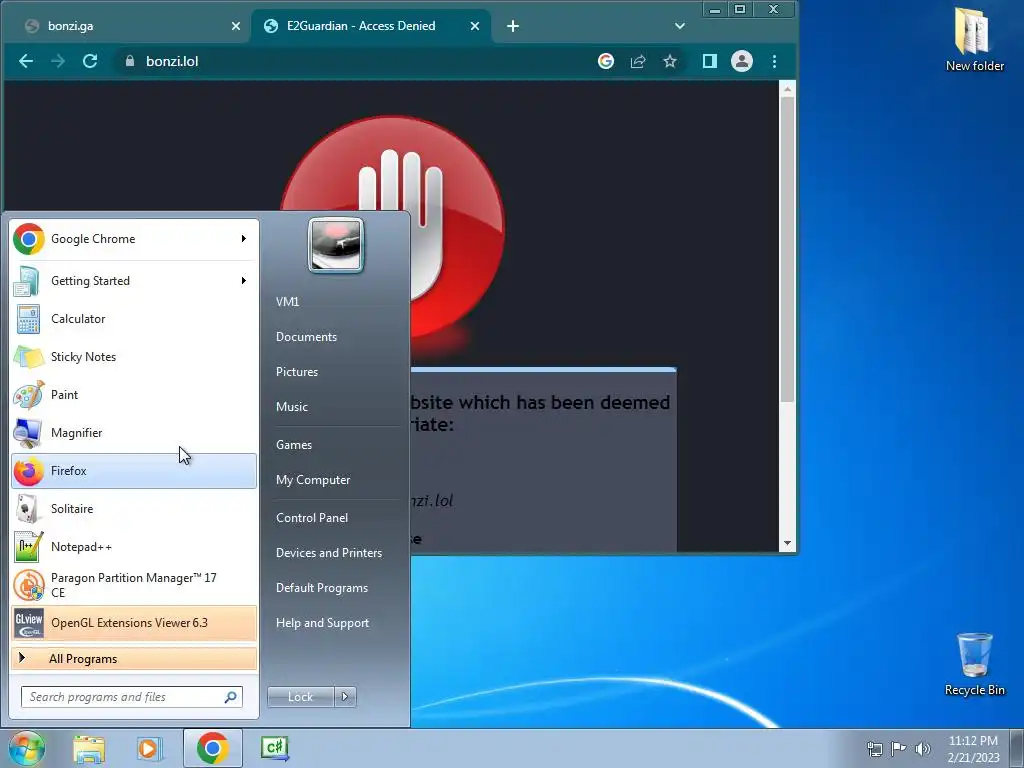This screenshot has height=768, width=1024.
Task: Close the bonzi.ga tab
Action: [x=236, y=26]
